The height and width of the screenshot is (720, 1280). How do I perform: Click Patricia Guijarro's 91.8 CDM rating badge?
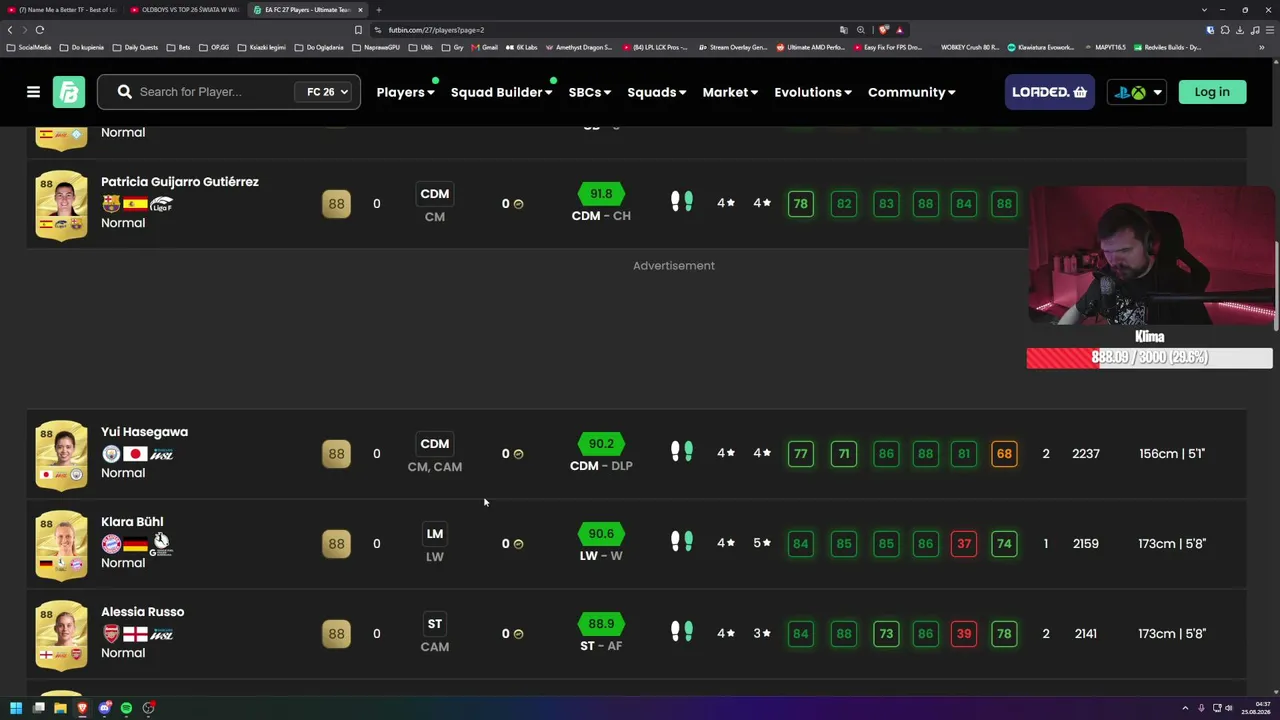[601, 193]
